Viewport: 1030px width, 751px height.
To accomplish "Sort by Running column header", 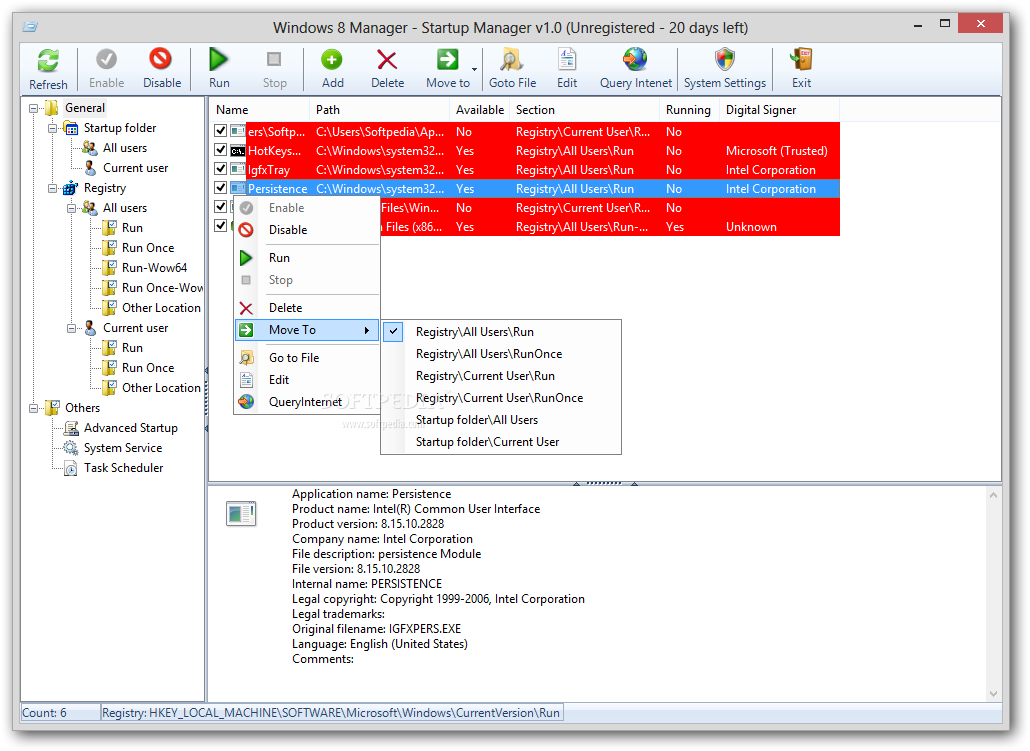I will tap(689, 110).
